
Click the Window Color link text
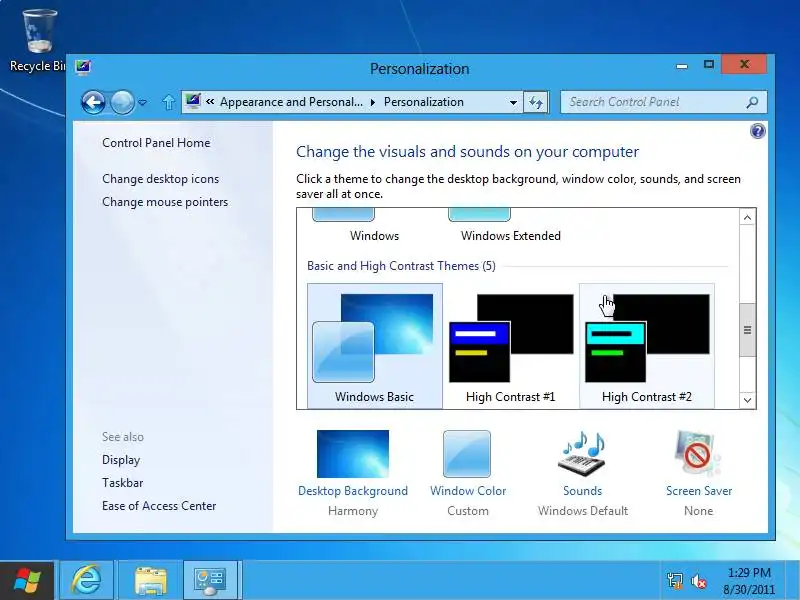[468, 491]
